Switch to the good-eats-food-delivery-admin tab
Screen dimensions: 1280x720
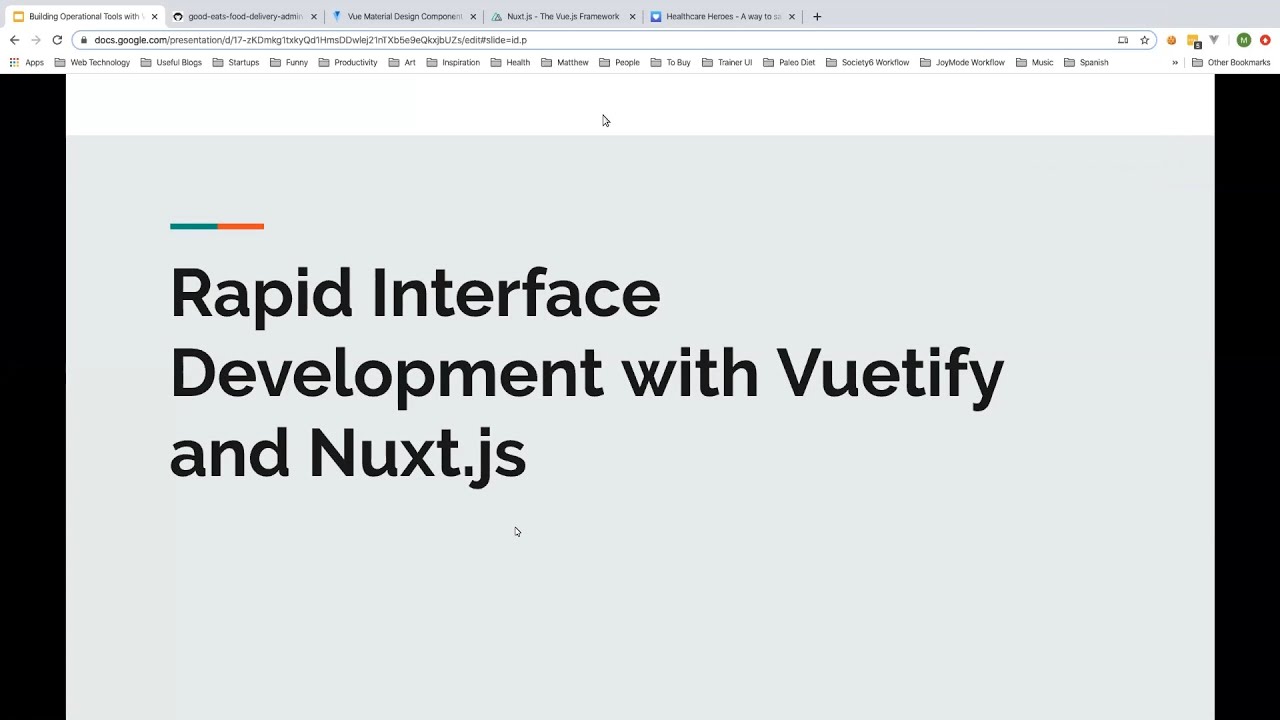click(x=244, y=17)
